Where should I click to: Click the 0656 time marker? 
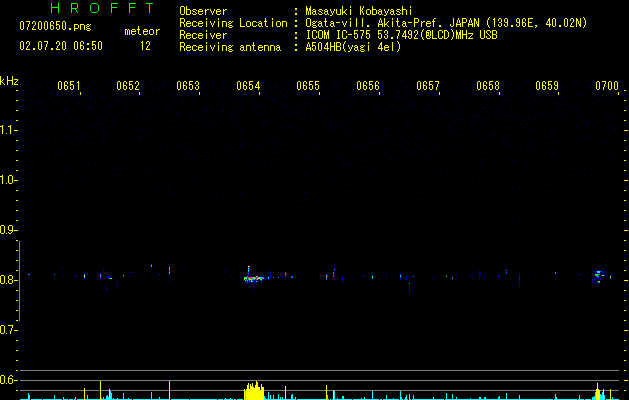(x=368, y=86)
